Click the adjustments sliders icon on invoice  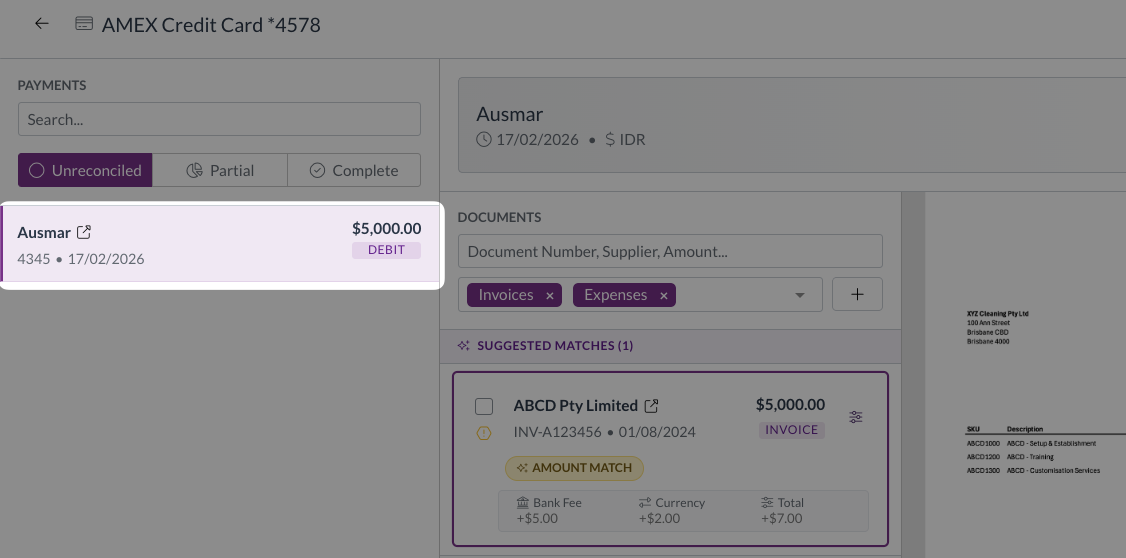point(856,417)
